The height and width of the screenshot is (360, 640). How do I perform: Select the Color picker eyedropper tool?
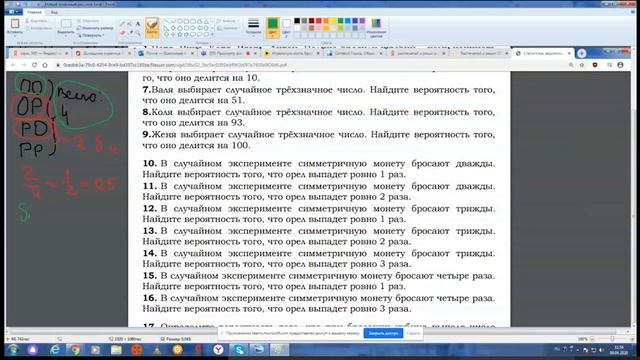130,32
